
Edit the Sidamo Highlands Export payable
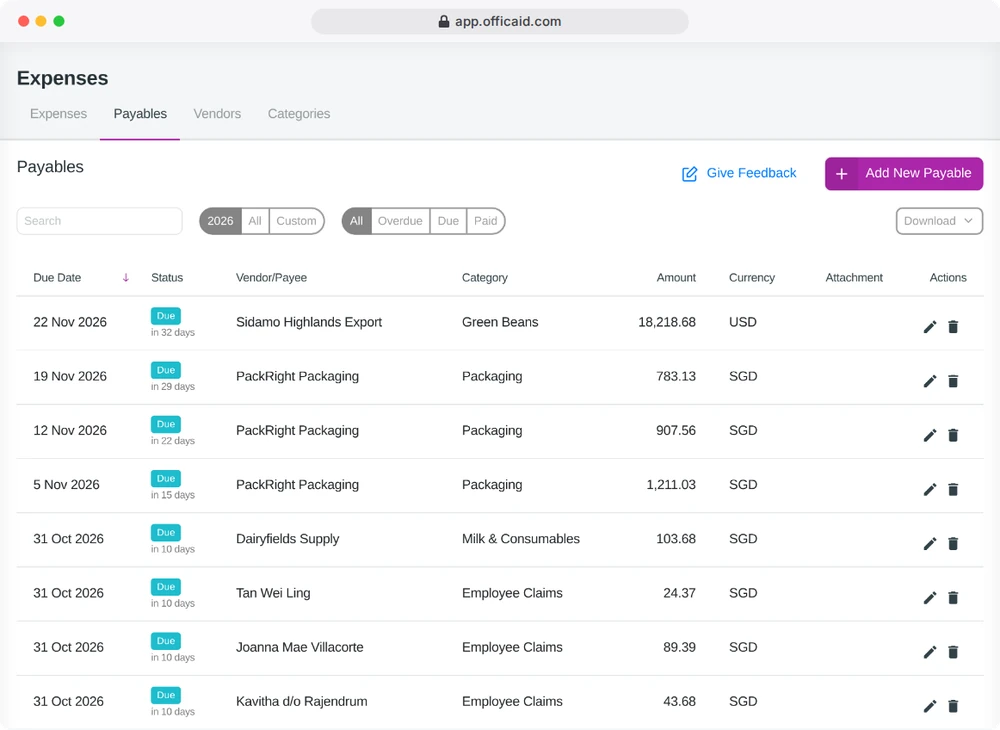pyautogui.click(x=930, y=327)
